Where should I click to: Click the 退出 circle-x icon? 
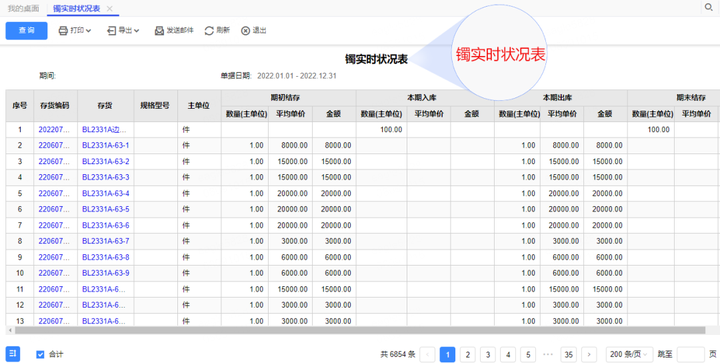pyautogui.click(x=246, y=31)
